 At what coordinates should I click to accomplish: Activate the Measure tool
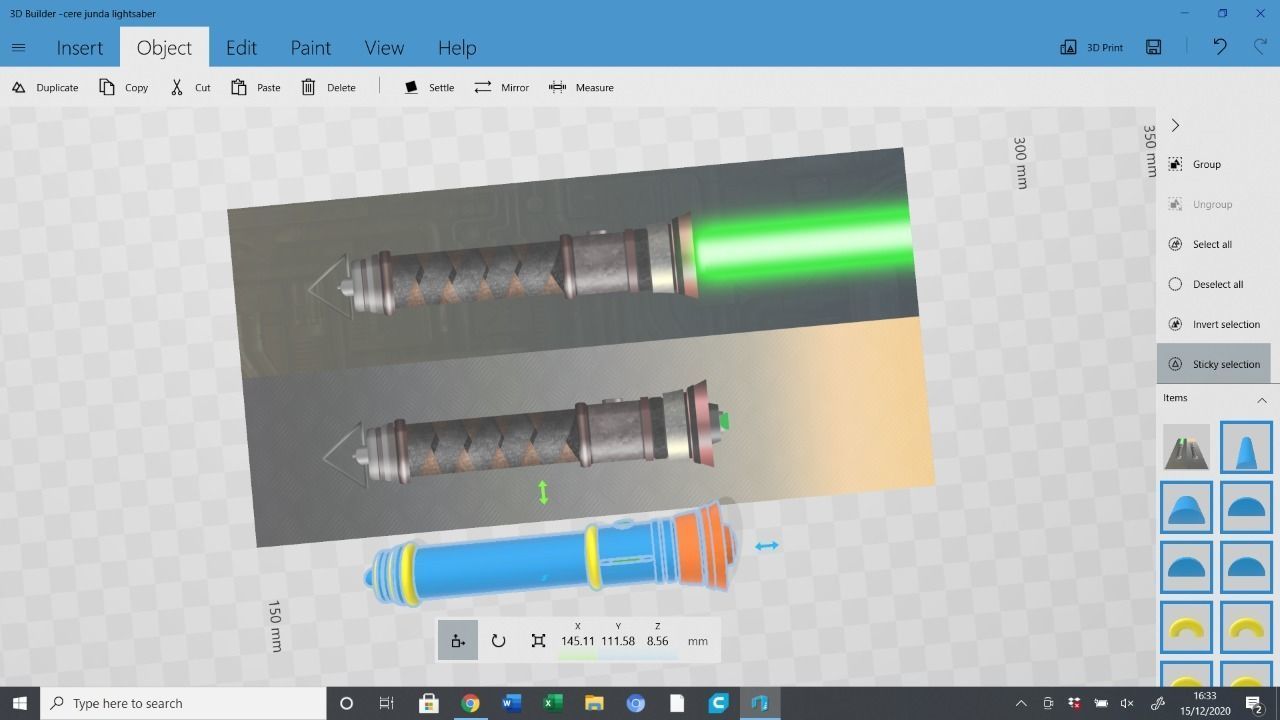click(581, 87)
